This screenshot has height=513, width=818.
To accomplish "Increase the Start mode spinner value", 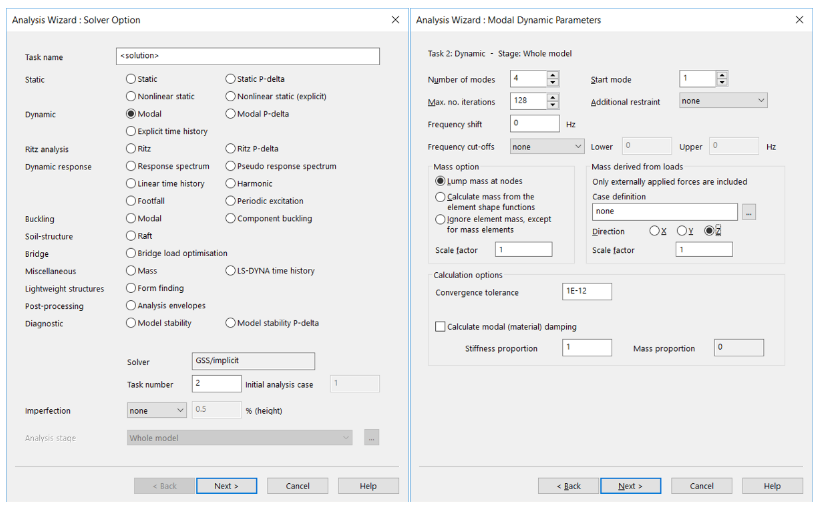I will click(722, 75).
